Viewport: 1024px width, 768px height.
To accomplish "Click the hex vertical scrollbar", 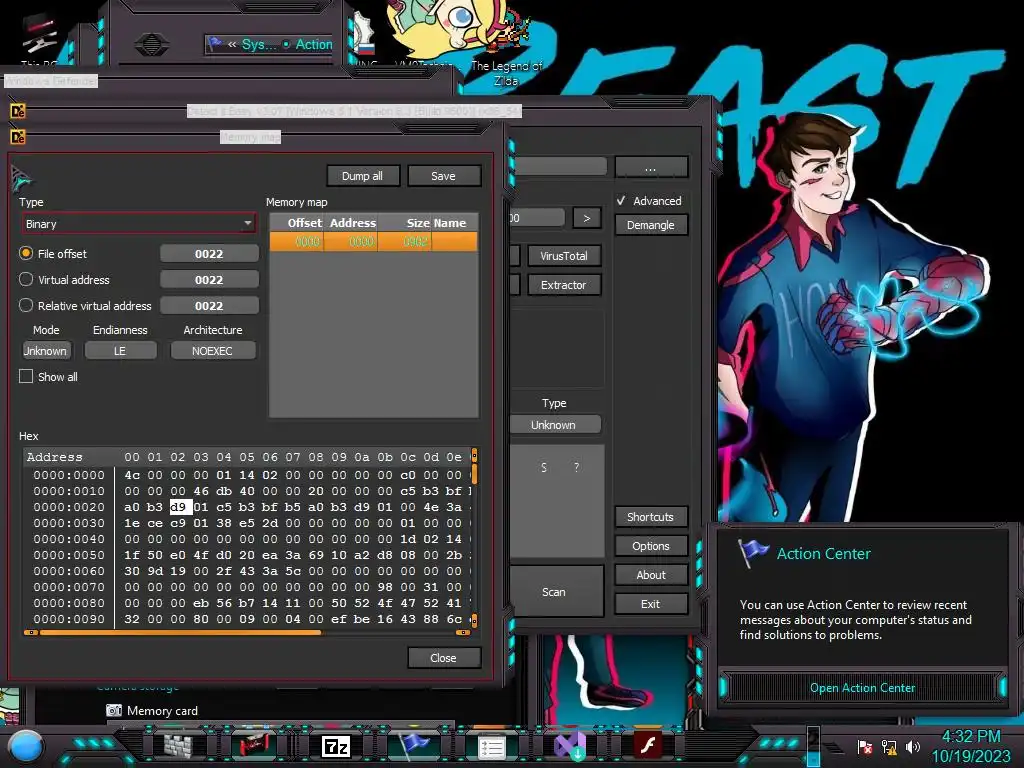I will click(474, 537).
